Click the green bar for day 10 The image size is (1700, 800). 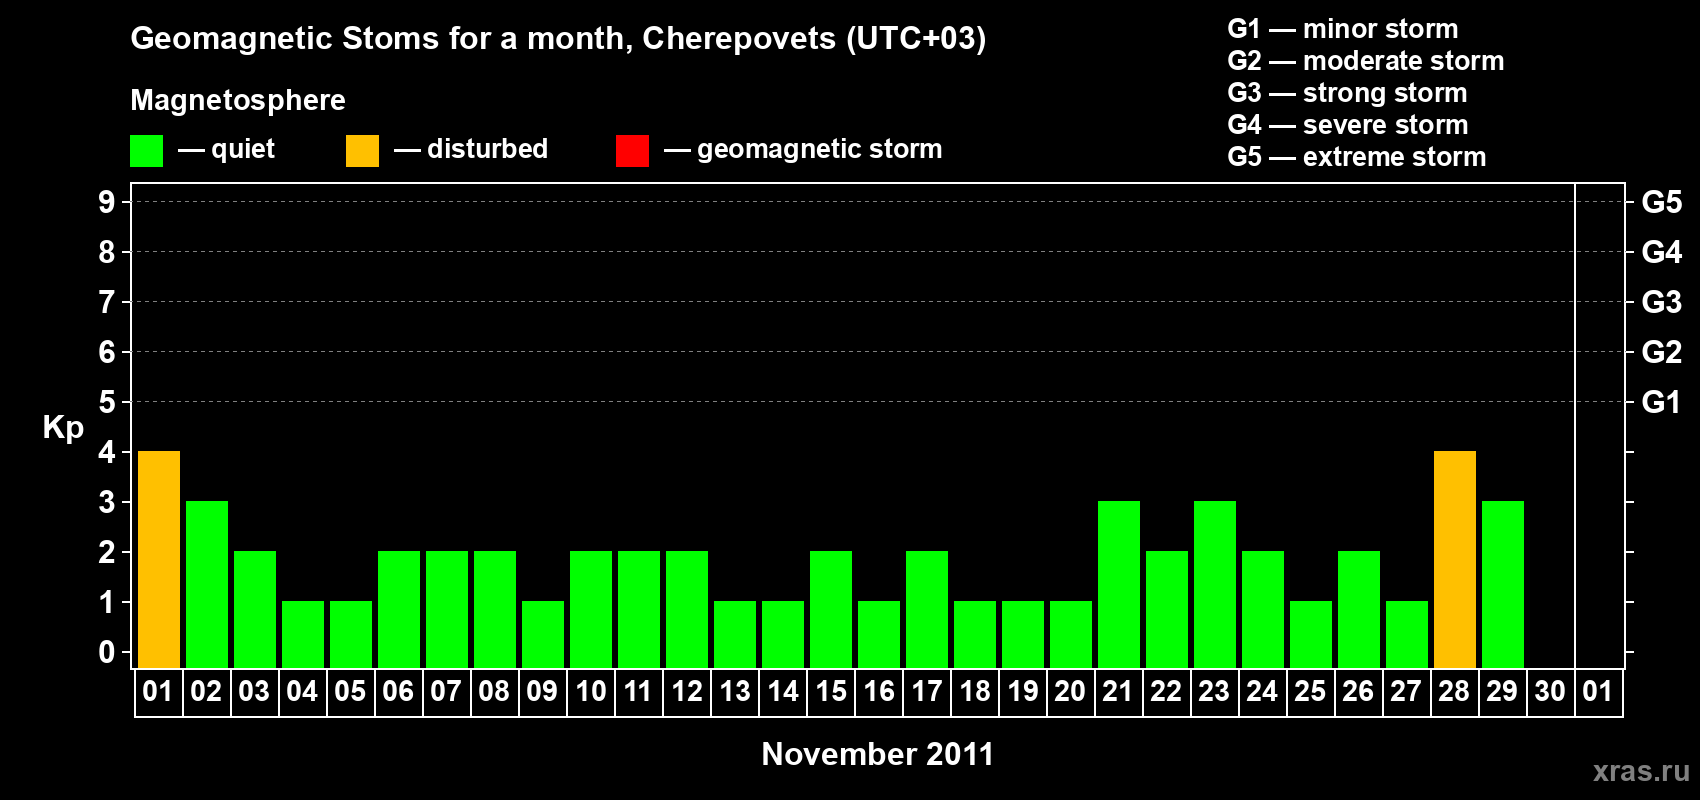pos(591,610)
